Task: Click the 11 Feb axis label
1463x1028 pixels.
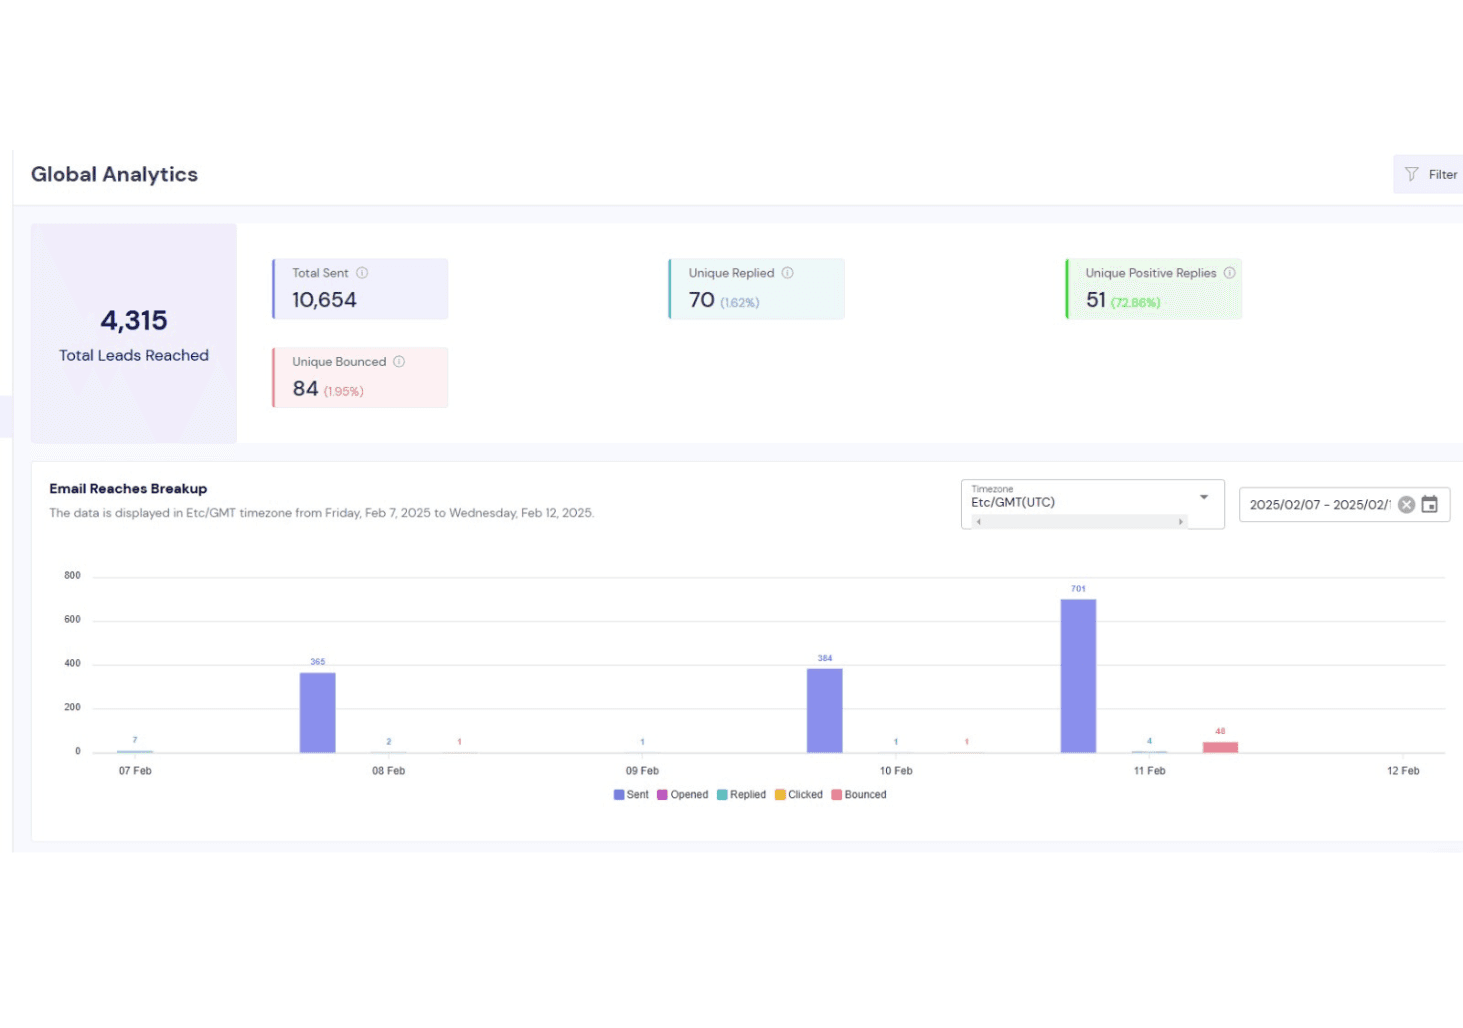Action: coord(1149,771)
